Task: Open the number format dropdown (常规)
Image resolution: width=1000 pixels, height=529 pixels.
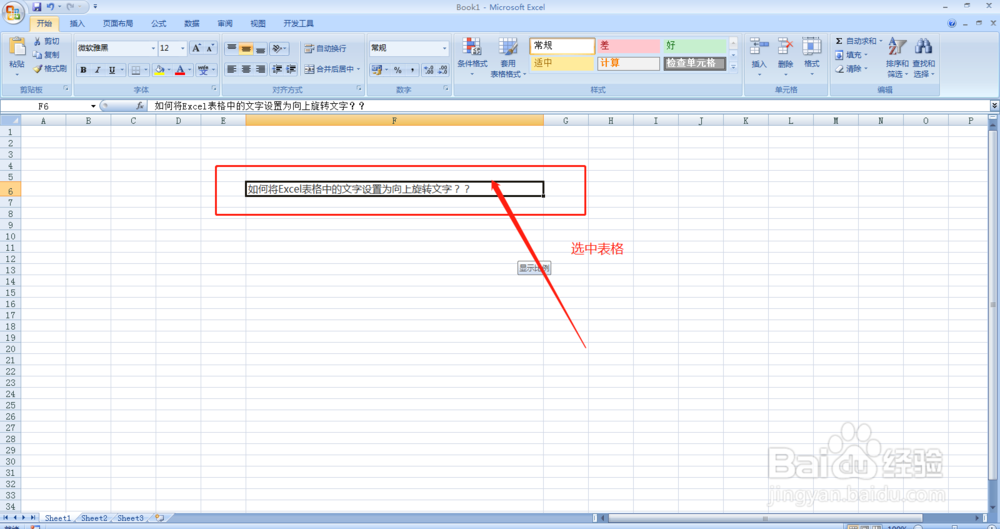Action: 445,48
